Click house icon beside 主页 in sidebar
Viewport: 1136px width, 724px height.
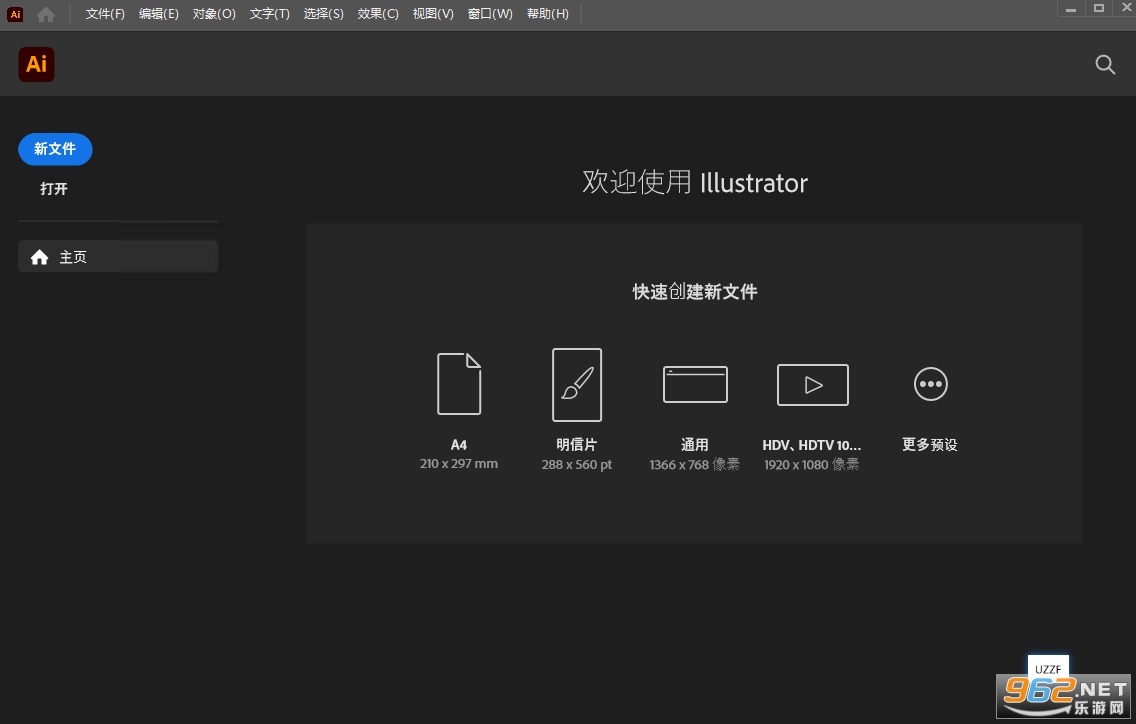pos(39,257)
